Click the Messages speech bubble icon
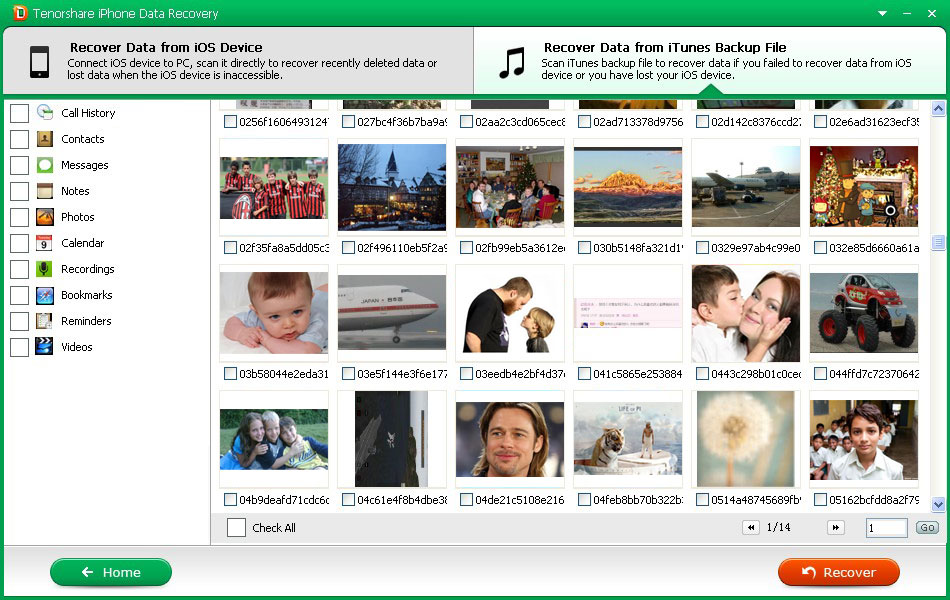This screenshot has width=950, height=600. click(44, 165)
